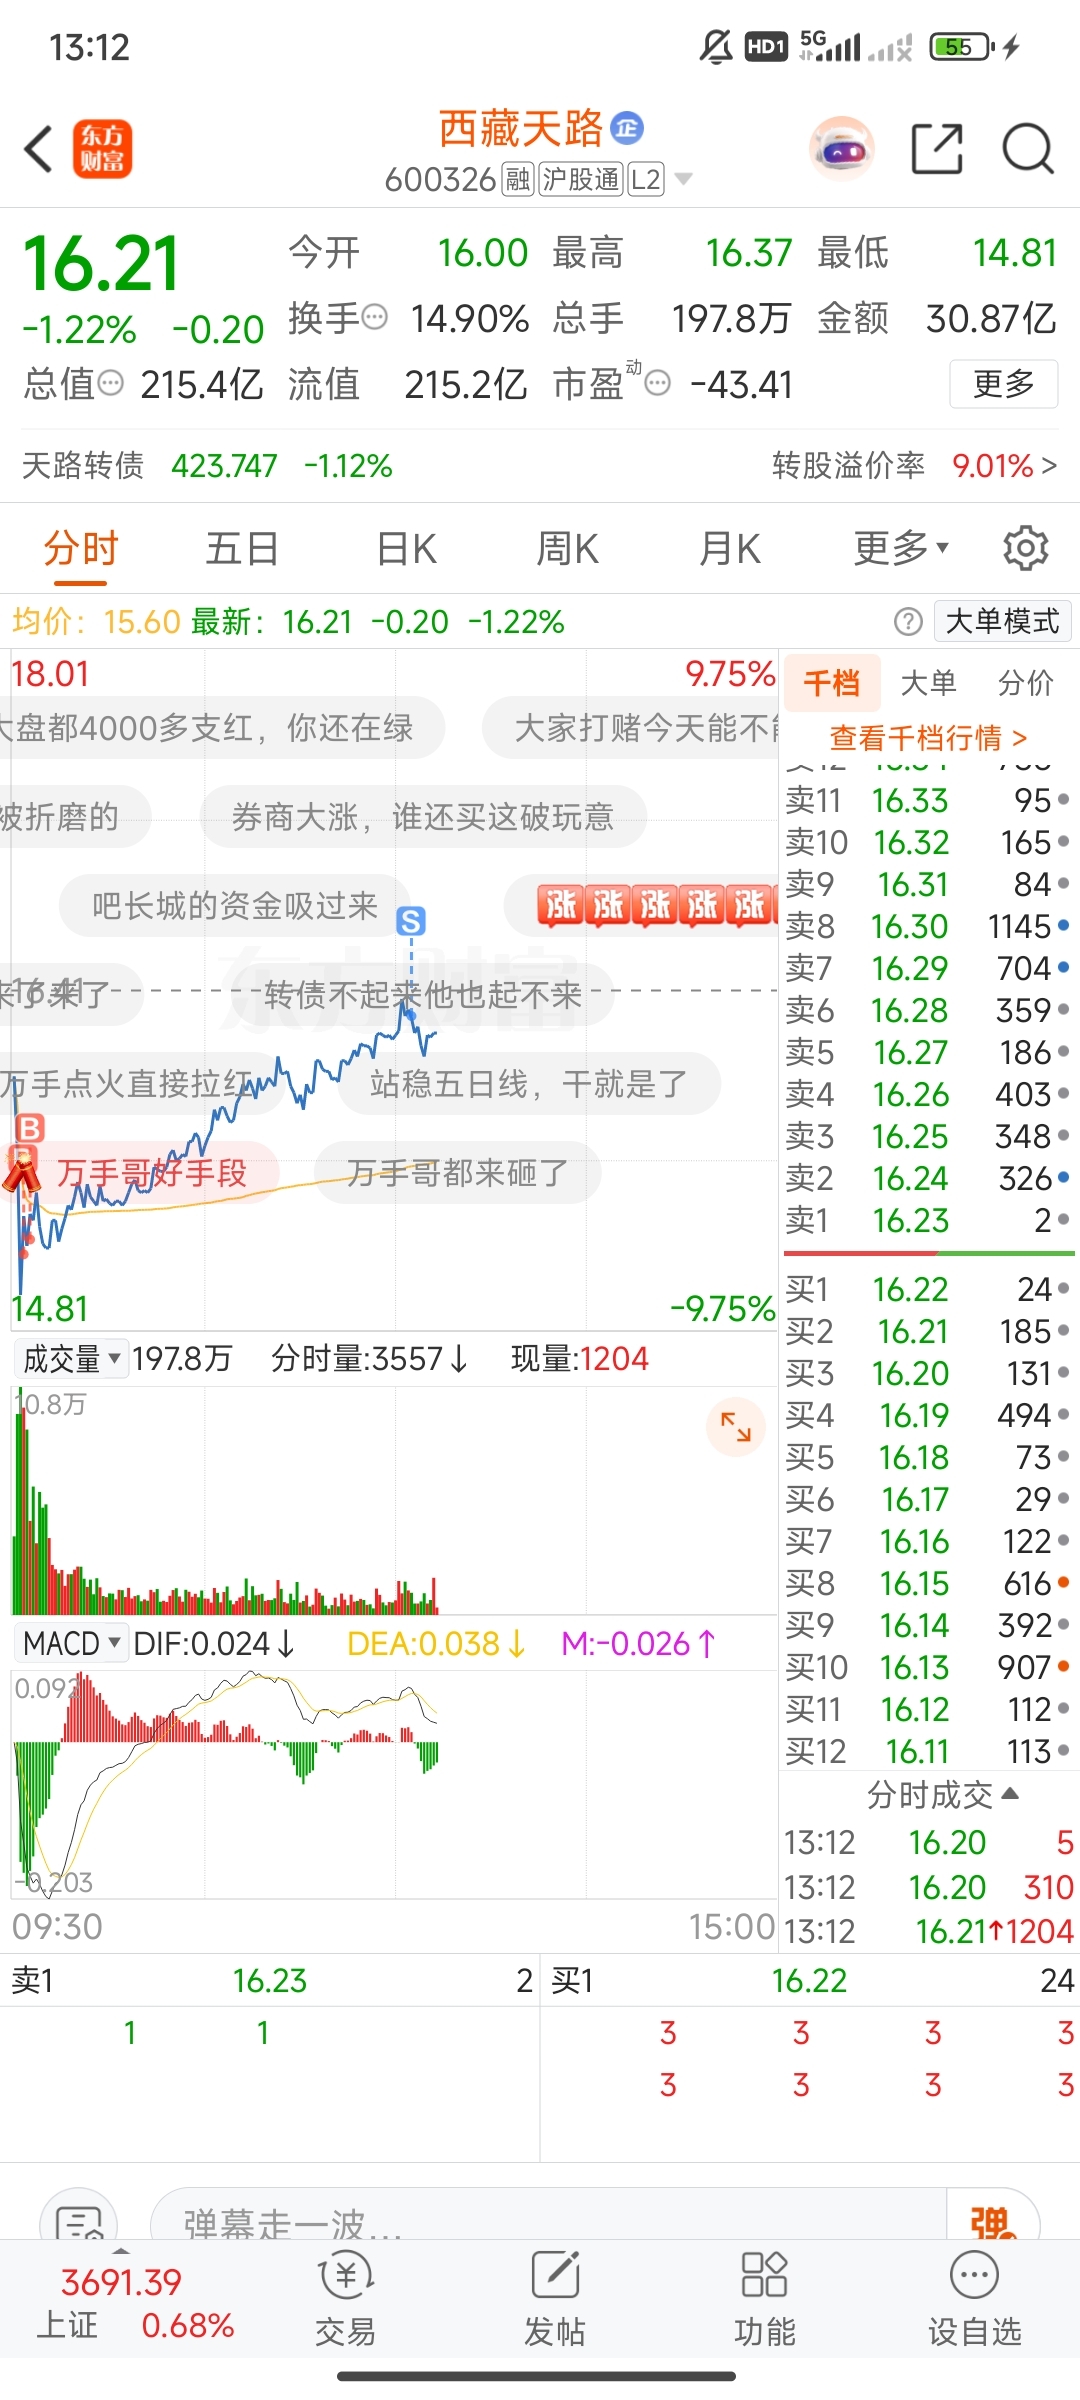Tap comment 万手哥都来砸了

click(x=457, y=1172)
